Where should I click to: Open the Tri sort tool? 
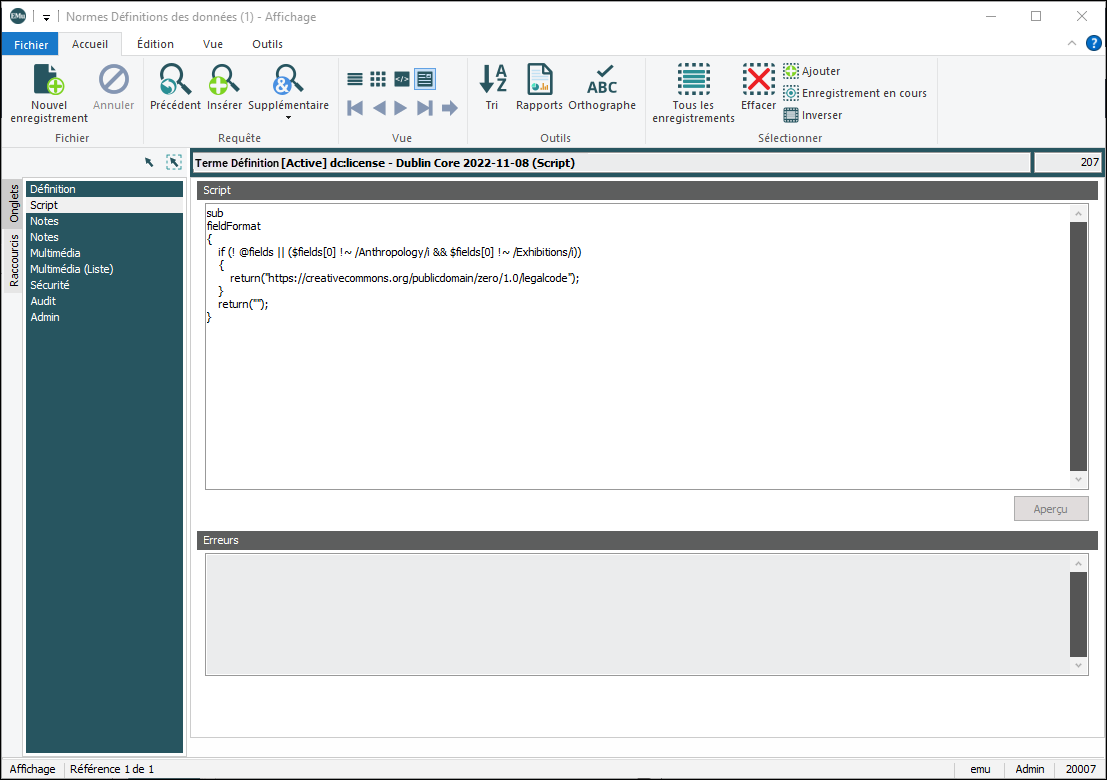(x=492, y=80)
